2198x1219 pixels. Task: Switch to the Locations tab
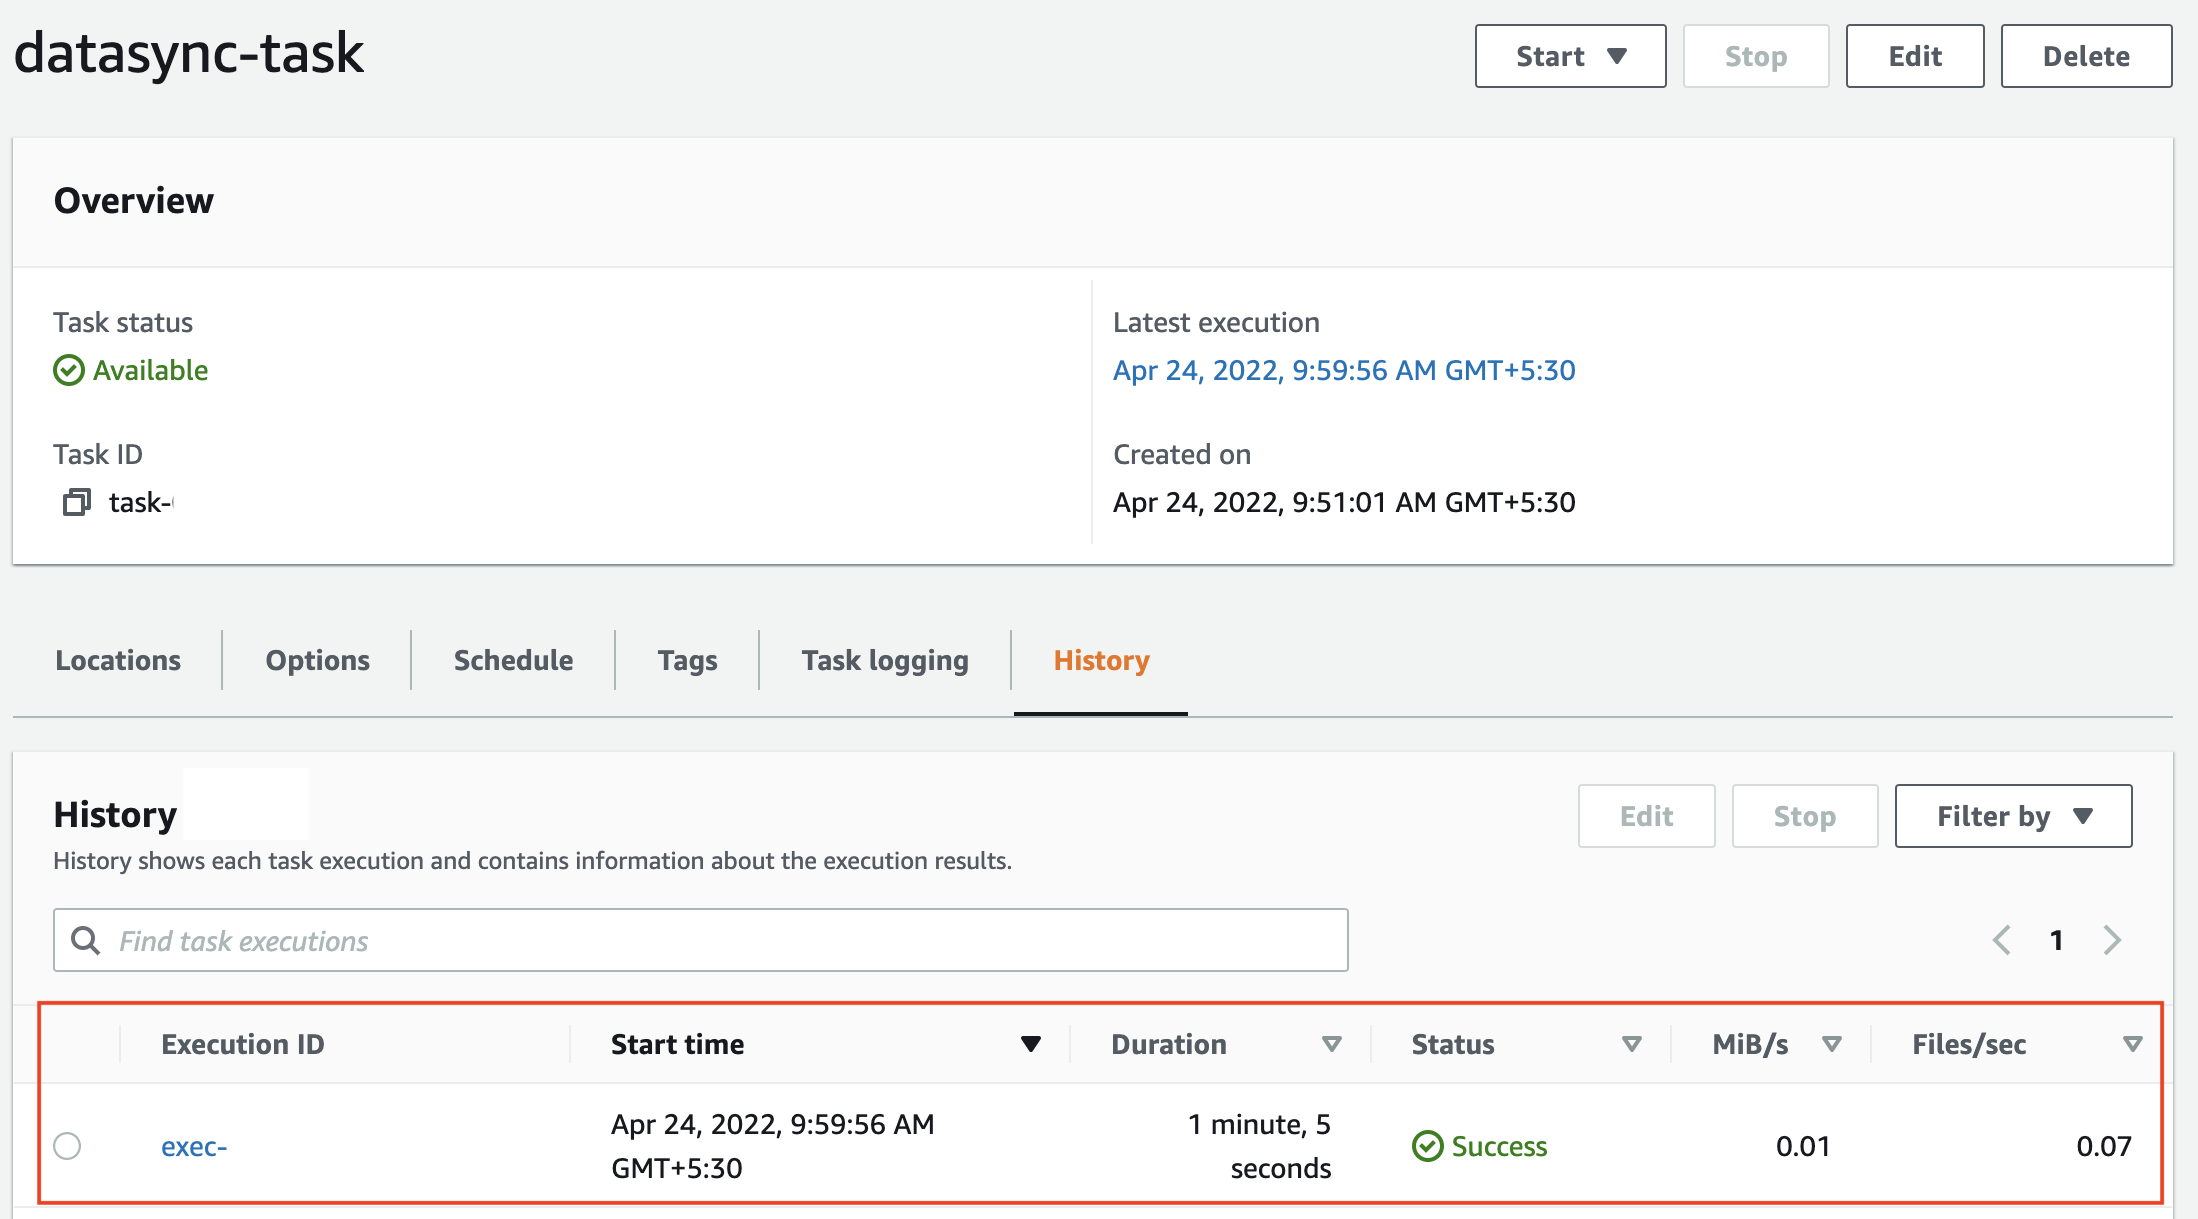pyautogui.click(x=118, y=660)
